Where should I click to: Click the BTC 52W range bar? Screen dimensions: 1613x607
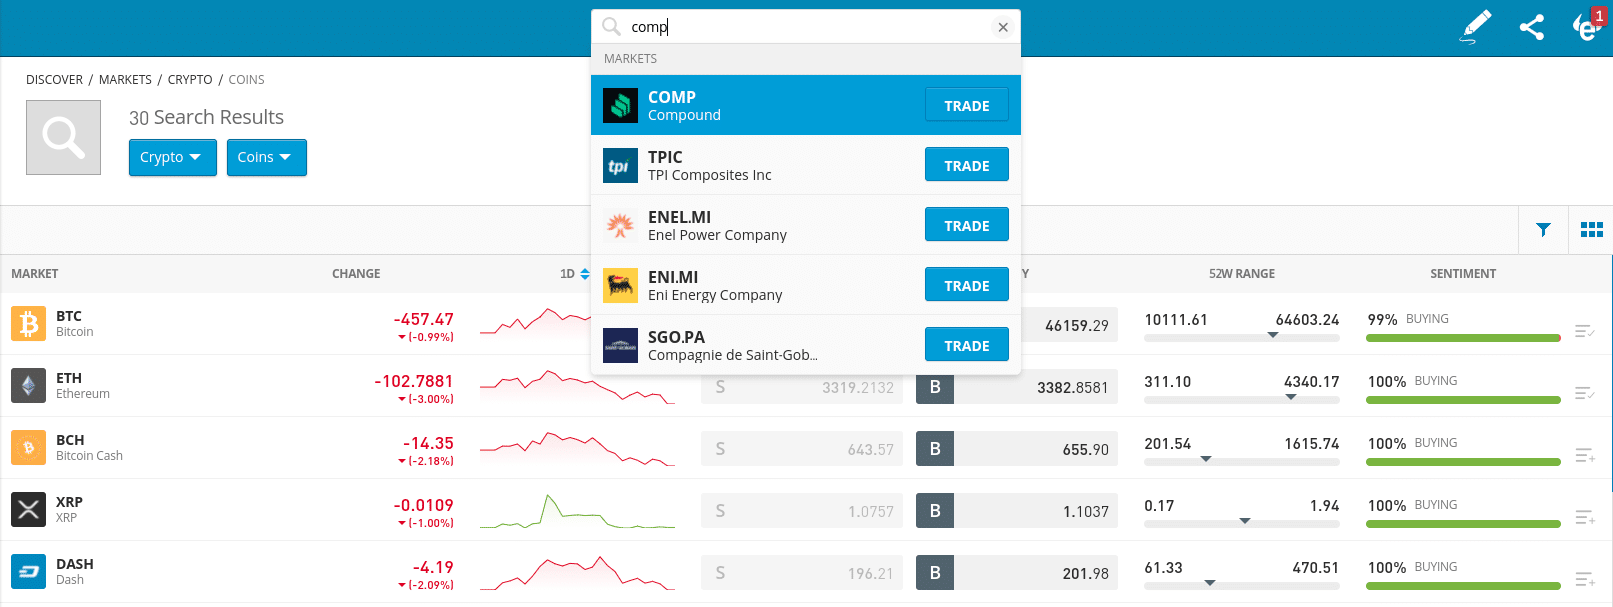[x=1241, y=338]
